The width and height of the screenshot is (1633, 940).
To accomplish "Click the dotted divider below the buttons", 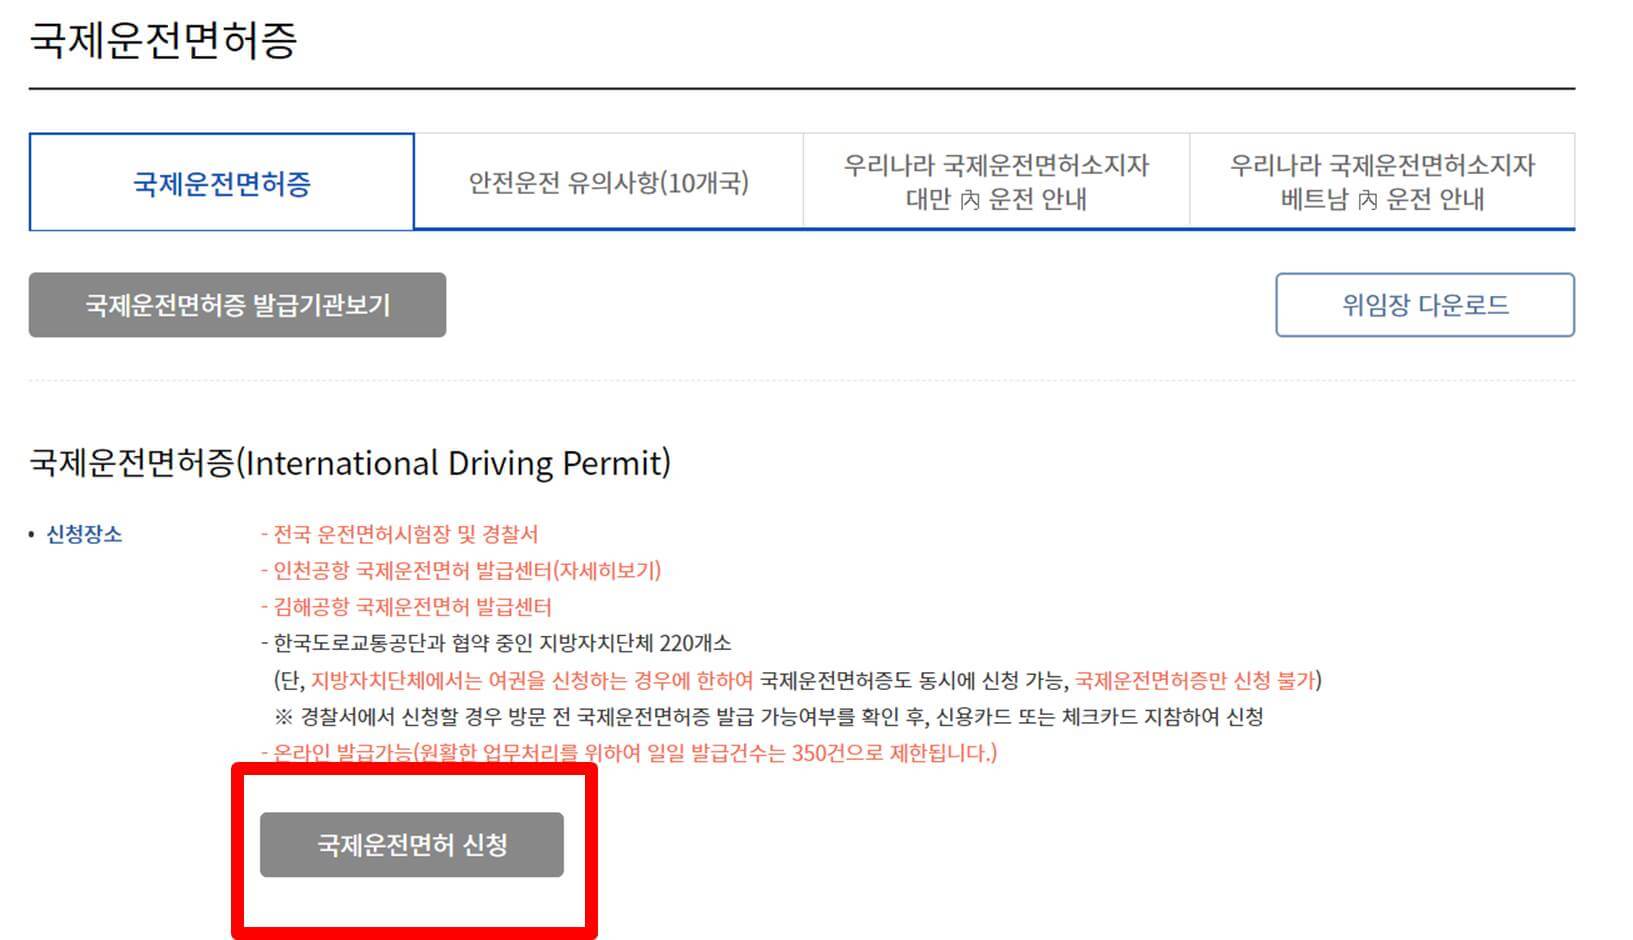I will tap(800, 381).
